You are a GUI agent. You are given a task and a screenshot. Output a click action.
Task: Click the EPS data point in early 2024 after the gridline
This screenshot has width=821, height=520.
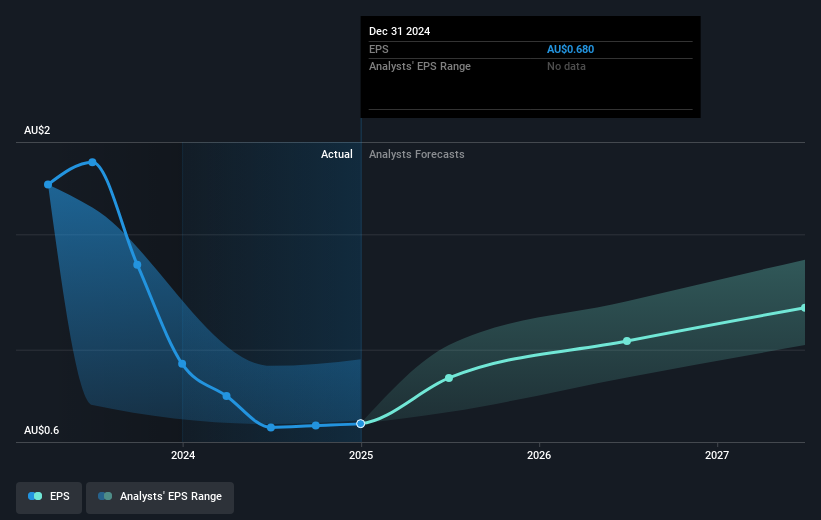tap(226, 396)
